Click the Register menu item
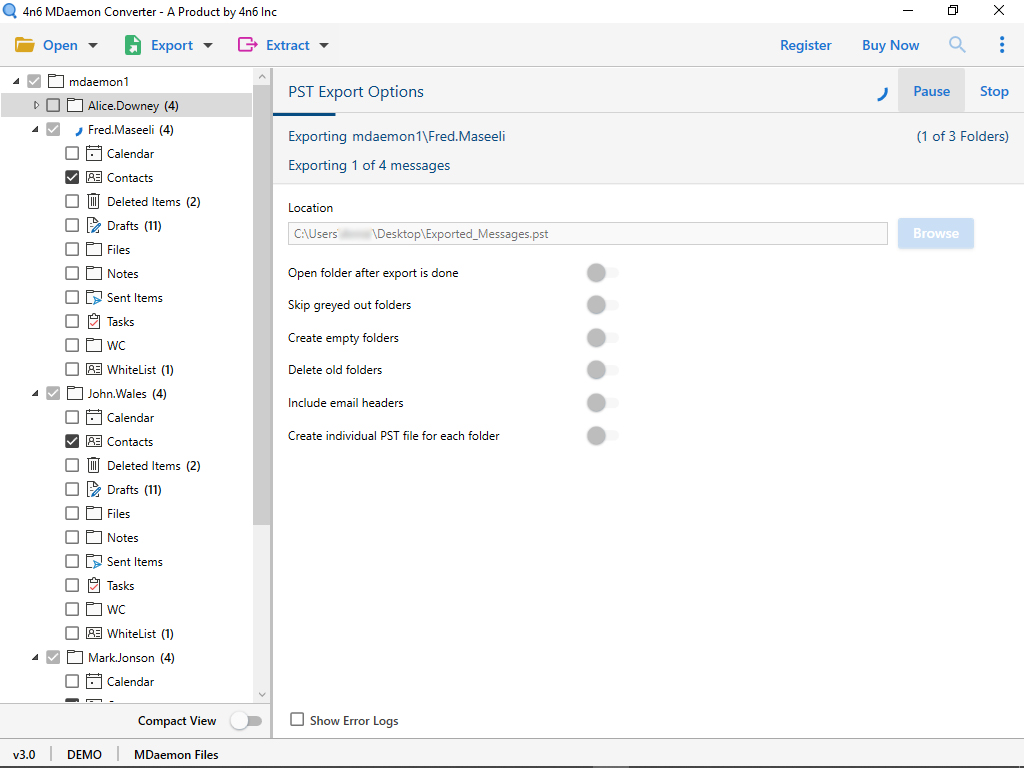The width and height of the screenshot is (1024, 768). pos(805,45)
